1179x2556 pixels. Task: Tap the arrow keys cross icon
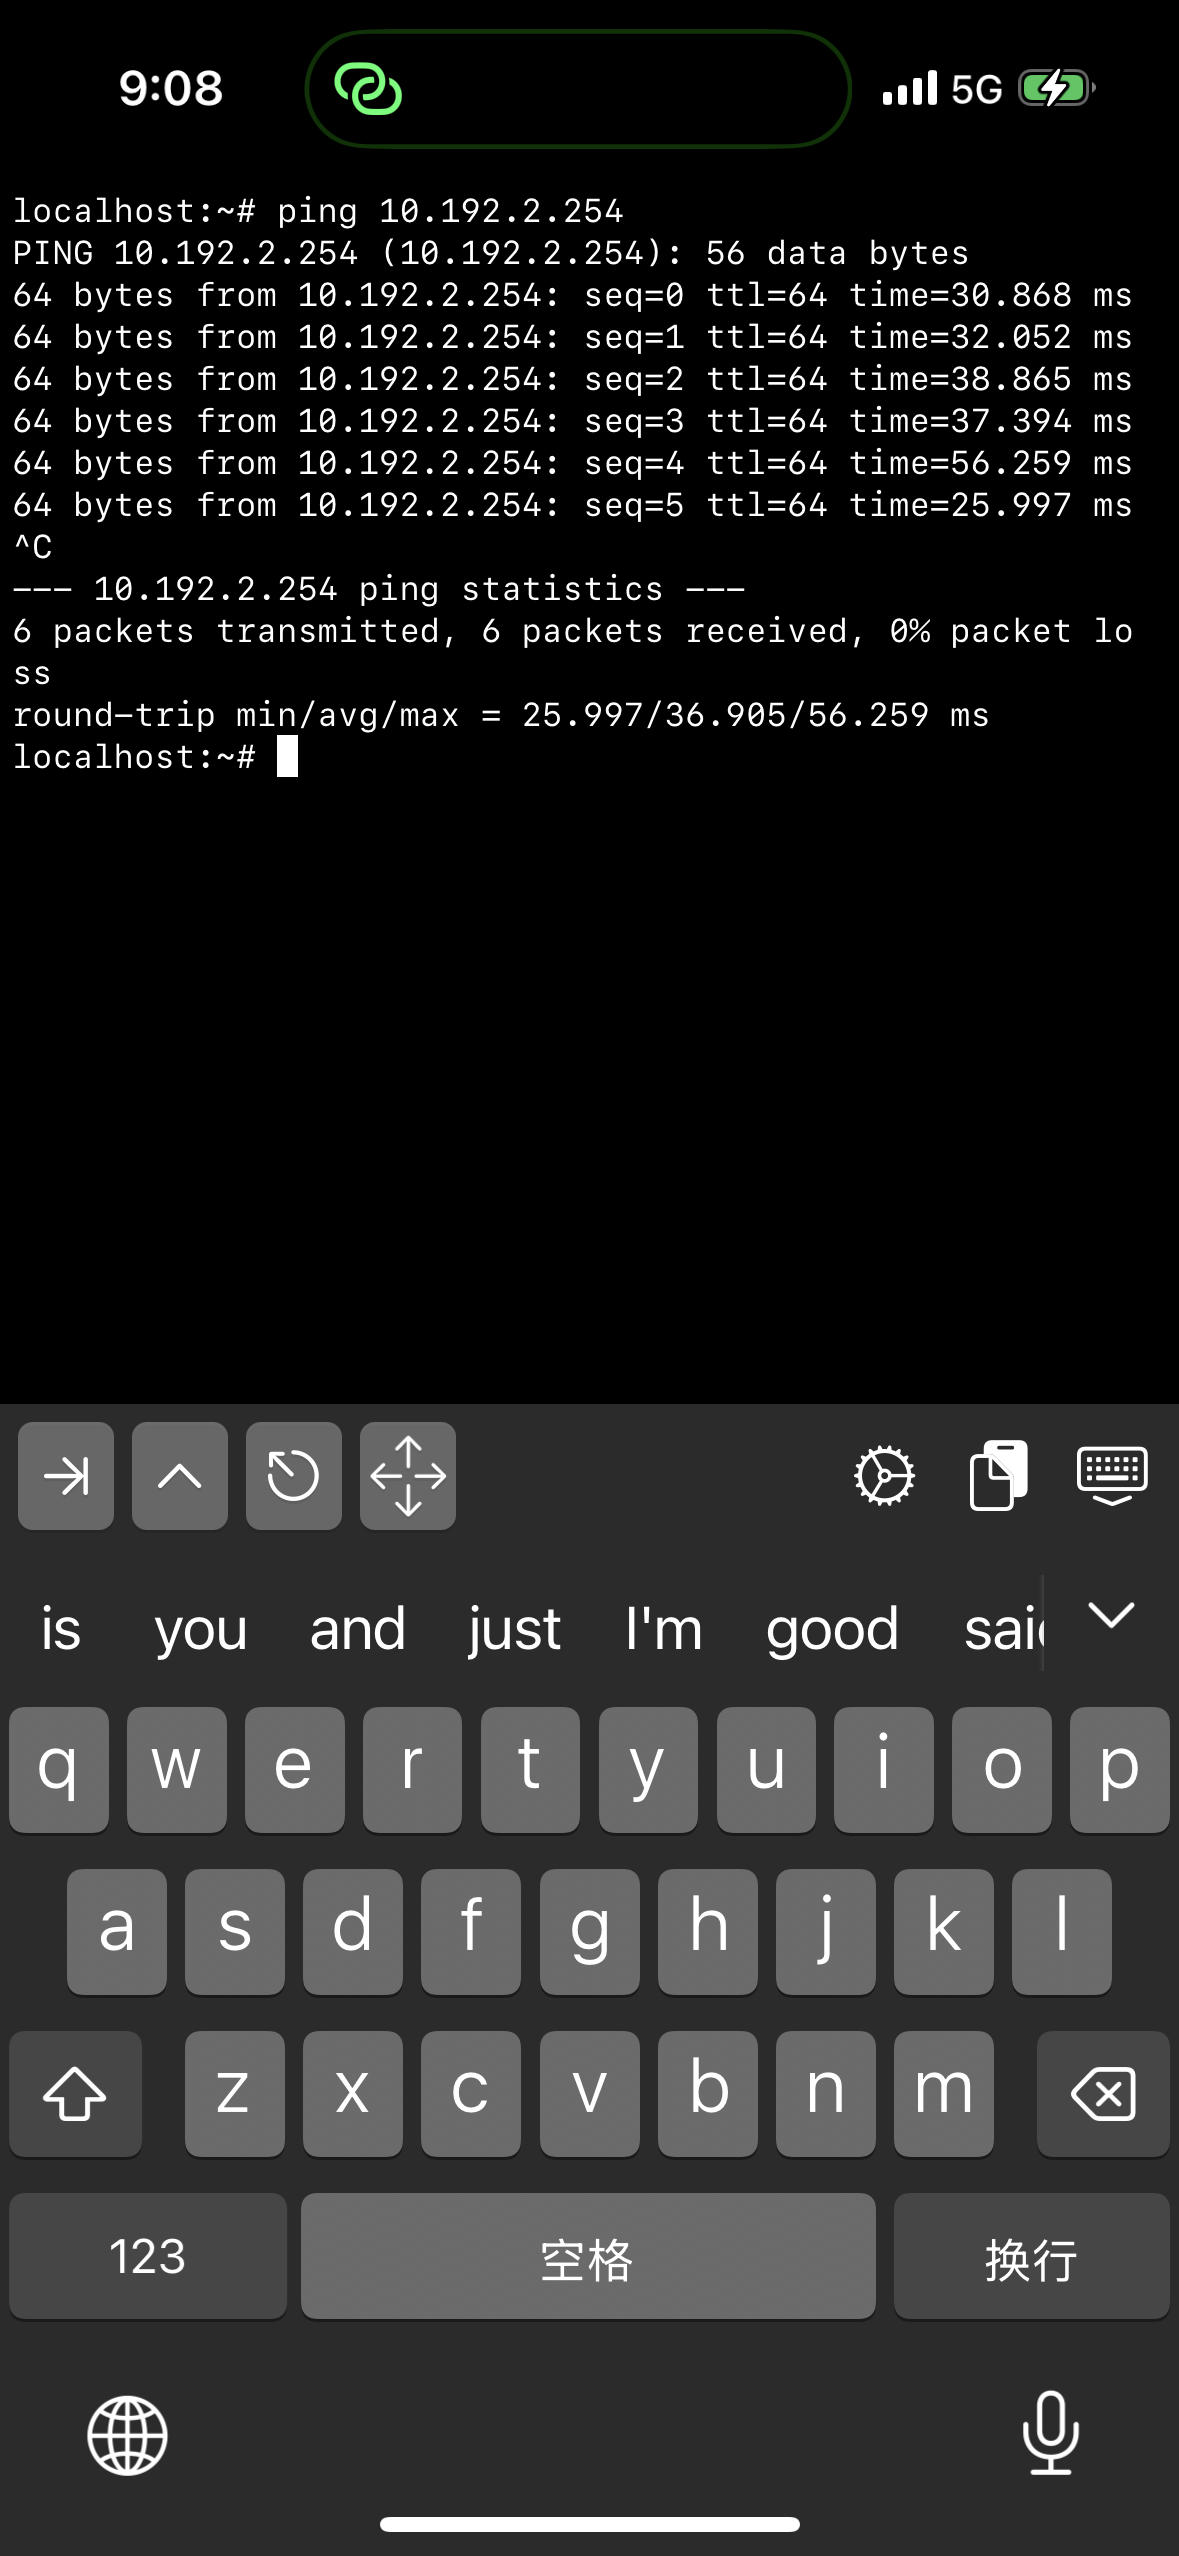408,1475
